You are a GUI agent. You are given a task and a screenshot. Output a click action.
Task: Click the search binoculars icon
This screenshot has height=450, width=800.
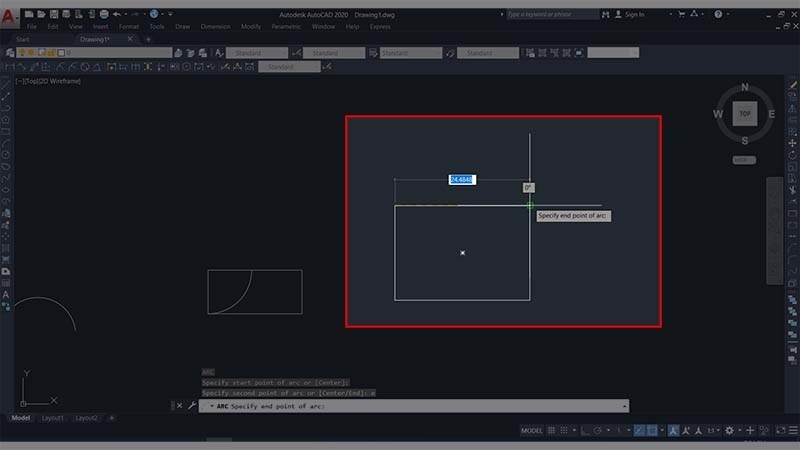coord(605,14)
